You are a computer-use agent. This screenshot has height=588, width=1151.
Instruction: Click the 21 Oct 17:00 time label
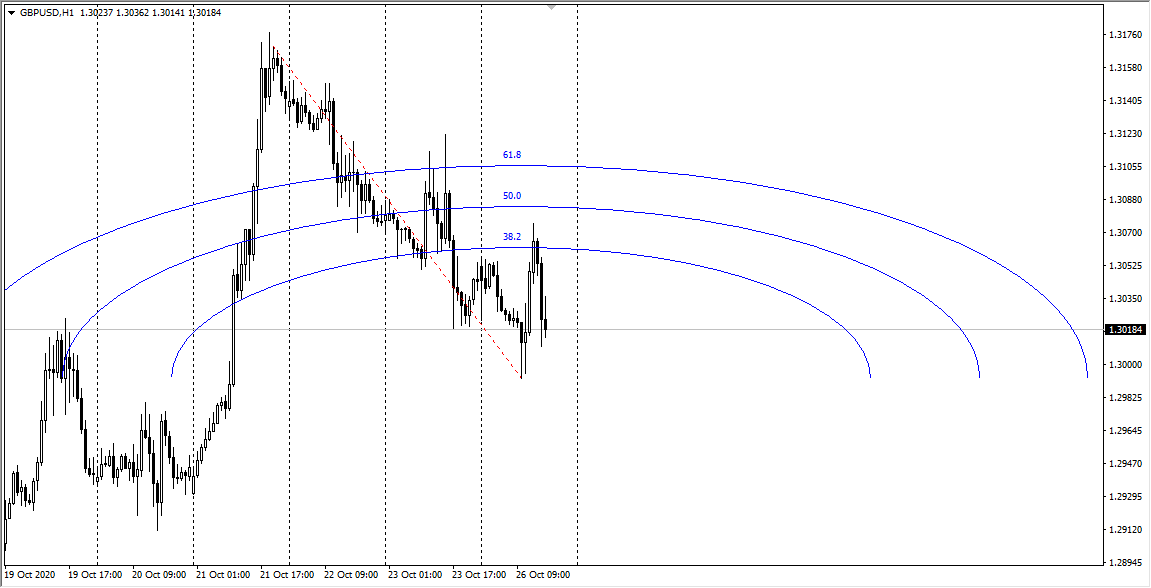286,576
